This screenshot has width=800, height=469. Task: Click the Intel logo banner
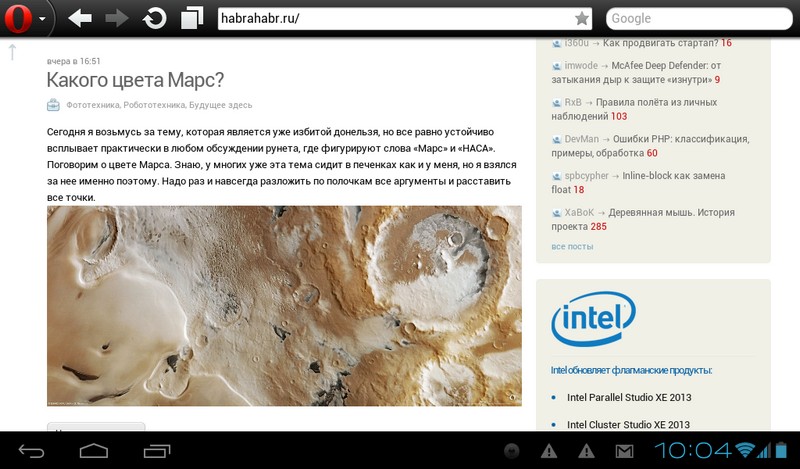tap(593, 319)
